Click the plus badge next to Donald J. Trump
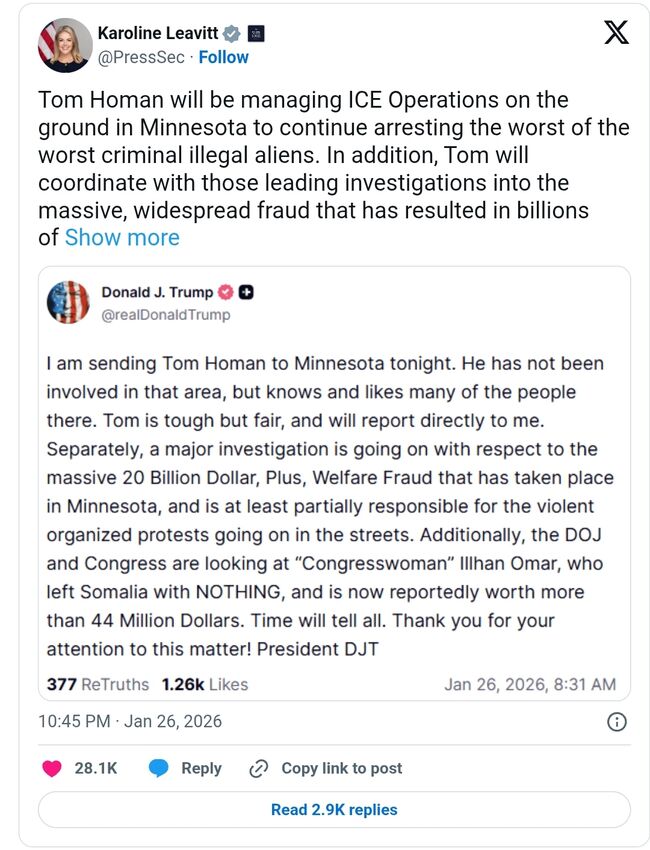Viewport: 650px width, 850px height. pyautogui.click(x=247, y=292)
